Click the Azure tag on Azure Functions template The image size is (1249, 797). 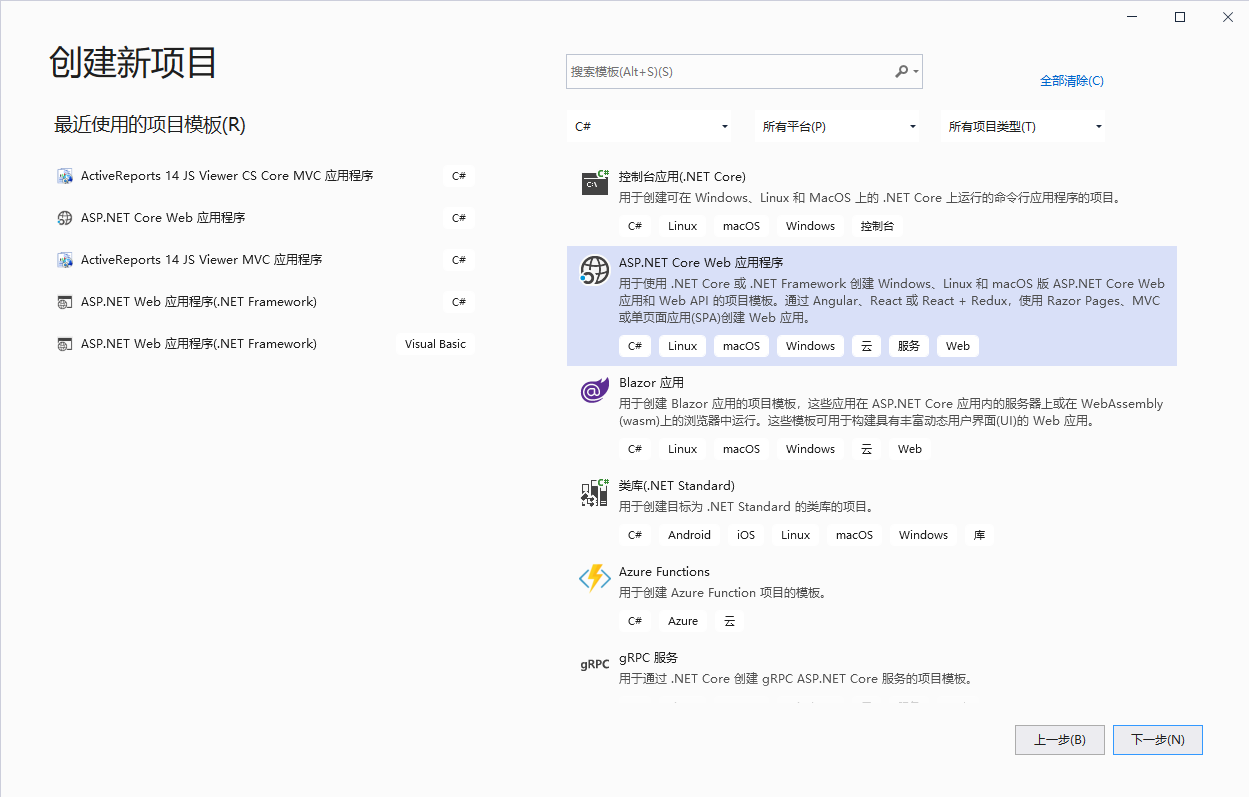pos(683,621)
